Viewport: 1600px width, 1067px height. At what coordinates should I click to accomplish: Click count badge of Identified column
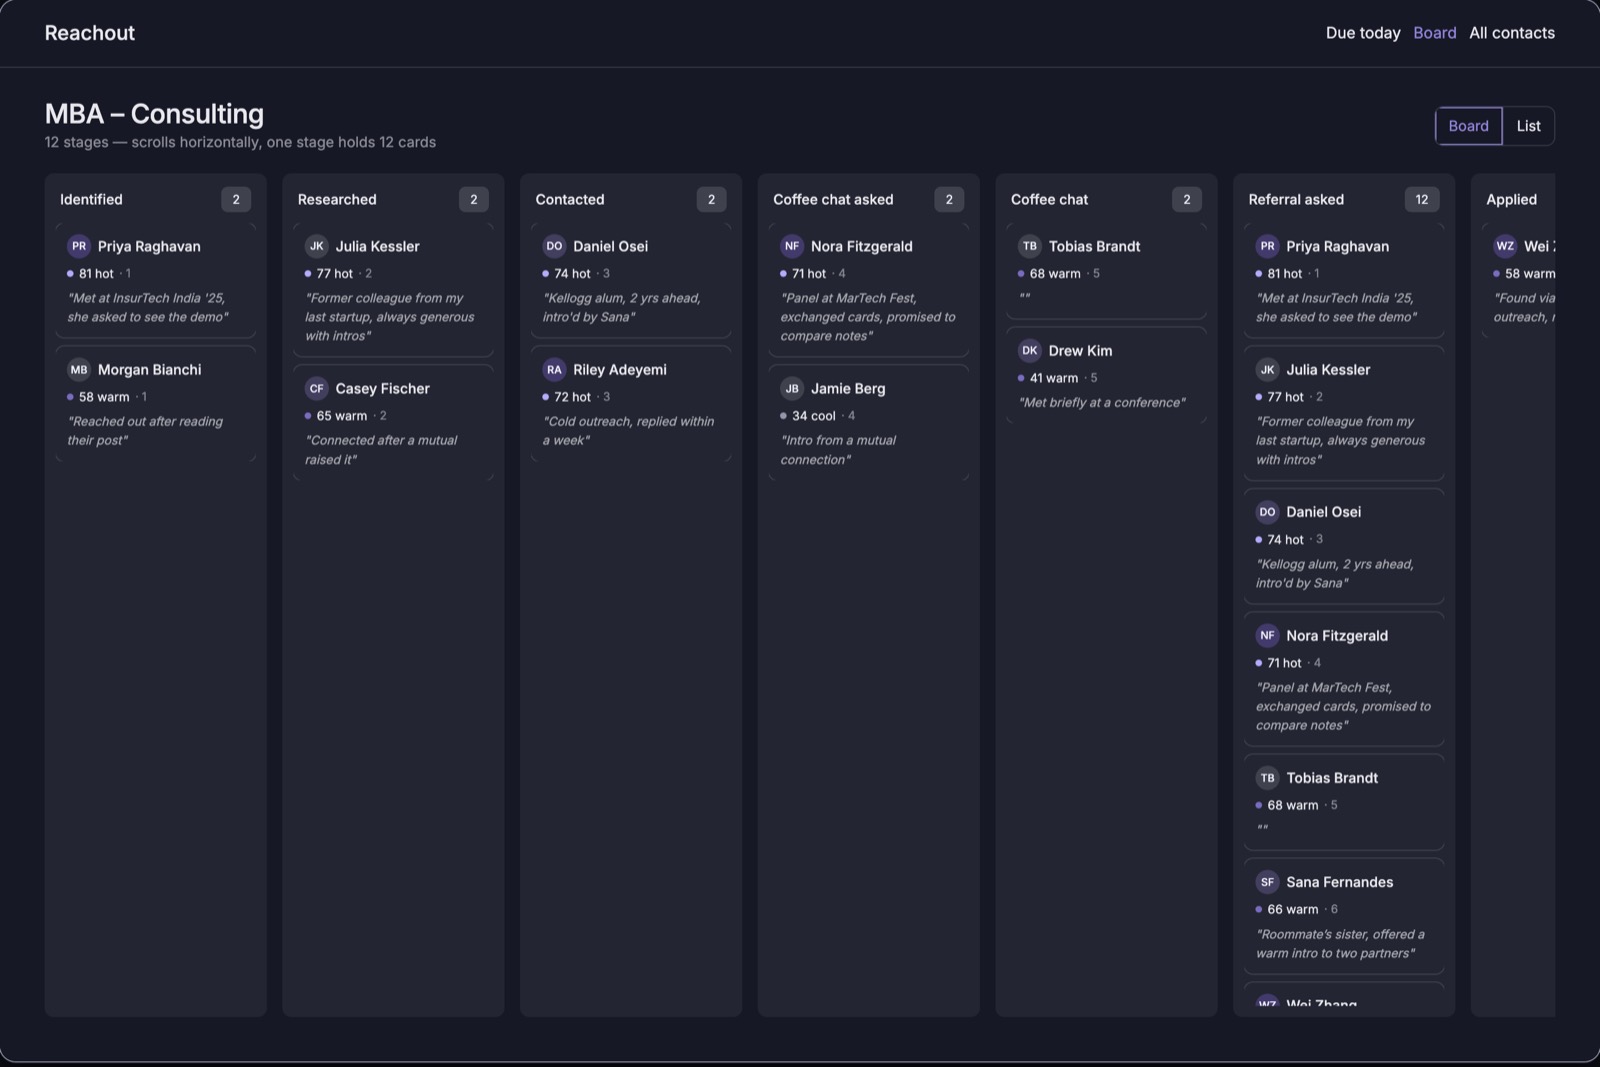point(236,199)
